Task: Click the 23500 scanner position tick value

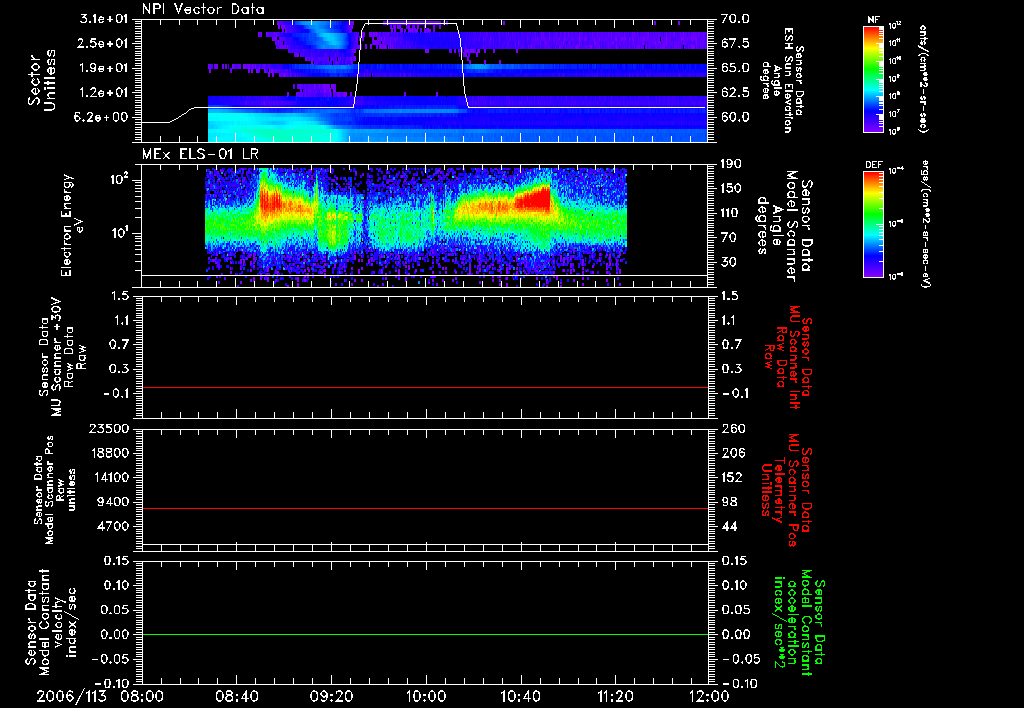Action: pos(110,428)
